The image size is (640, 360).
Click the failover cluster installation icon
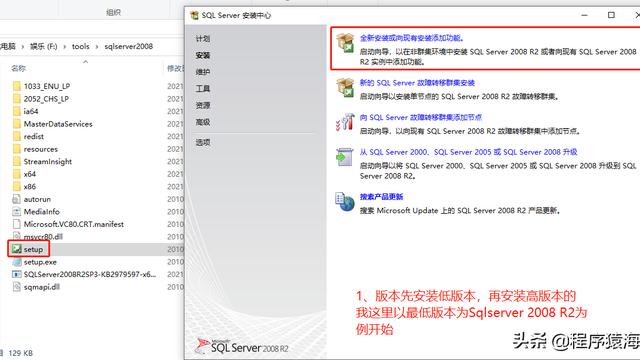[345, 87]
